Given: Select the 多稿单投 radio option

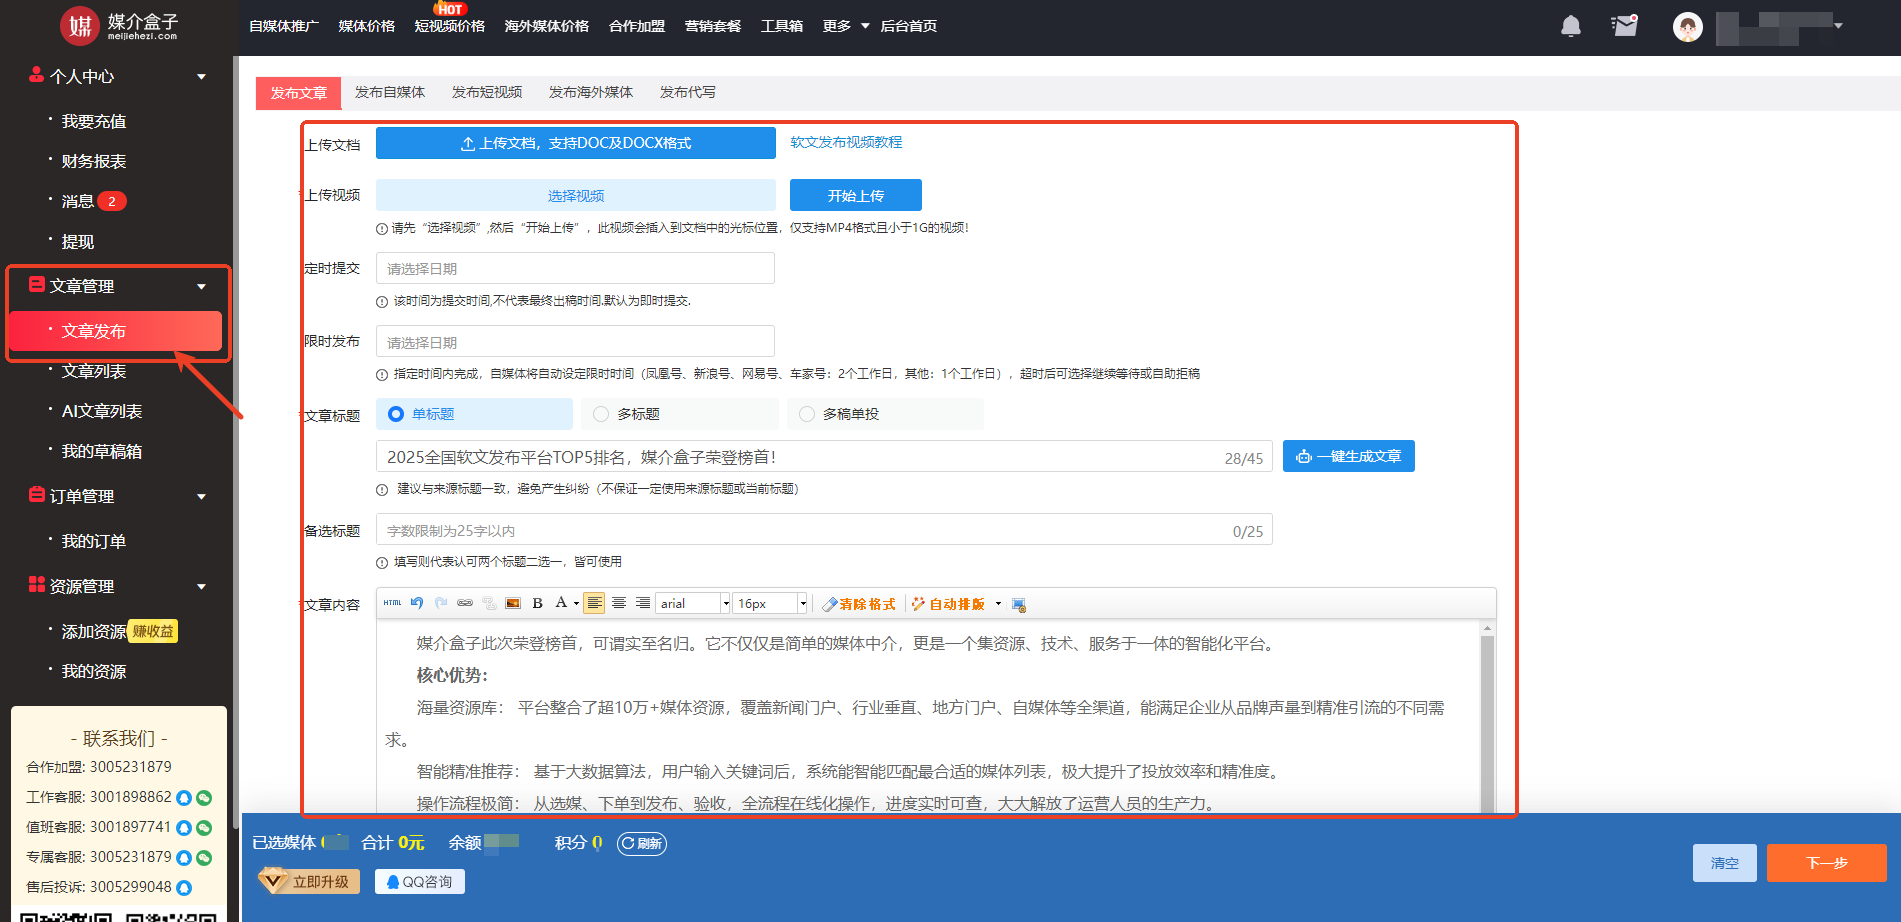Looking at the screenshot, I should (807, 414).
